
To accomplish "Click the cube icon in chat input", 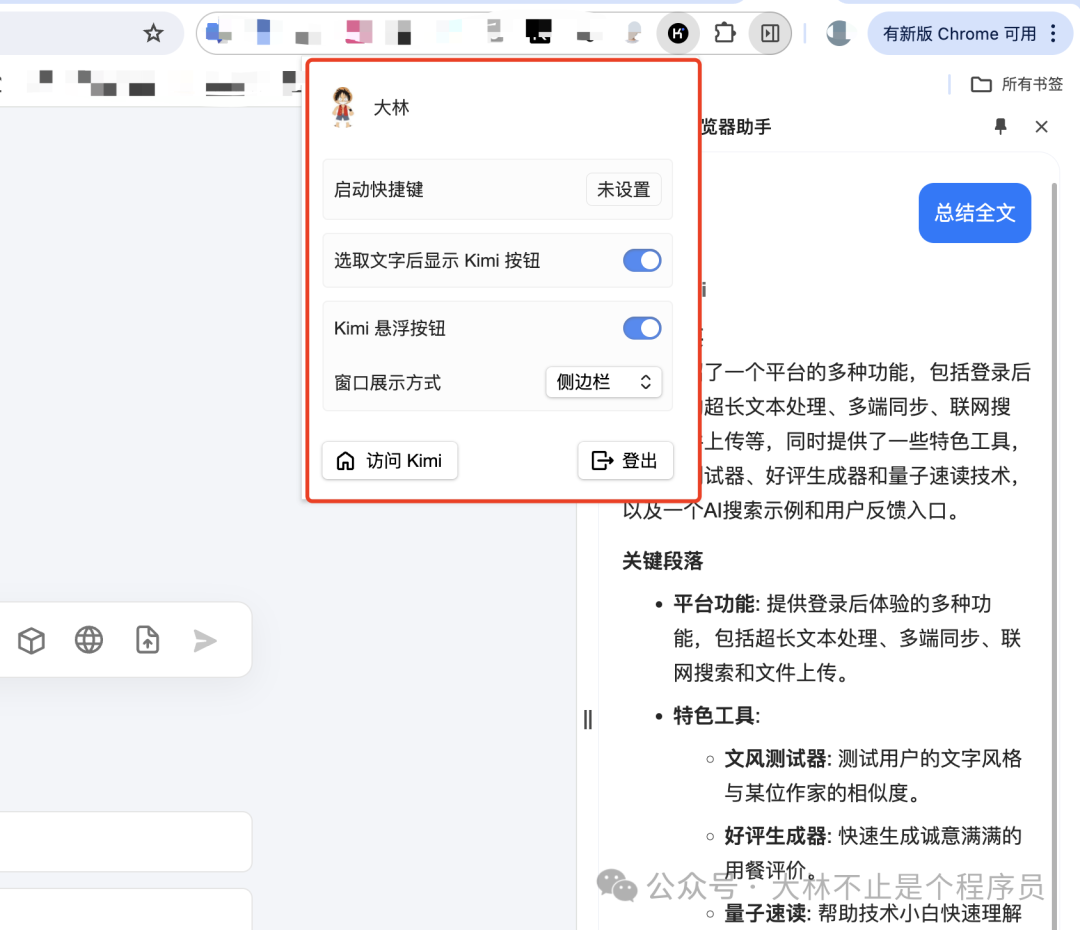I will pyautogui.click(x=31, y=641).
